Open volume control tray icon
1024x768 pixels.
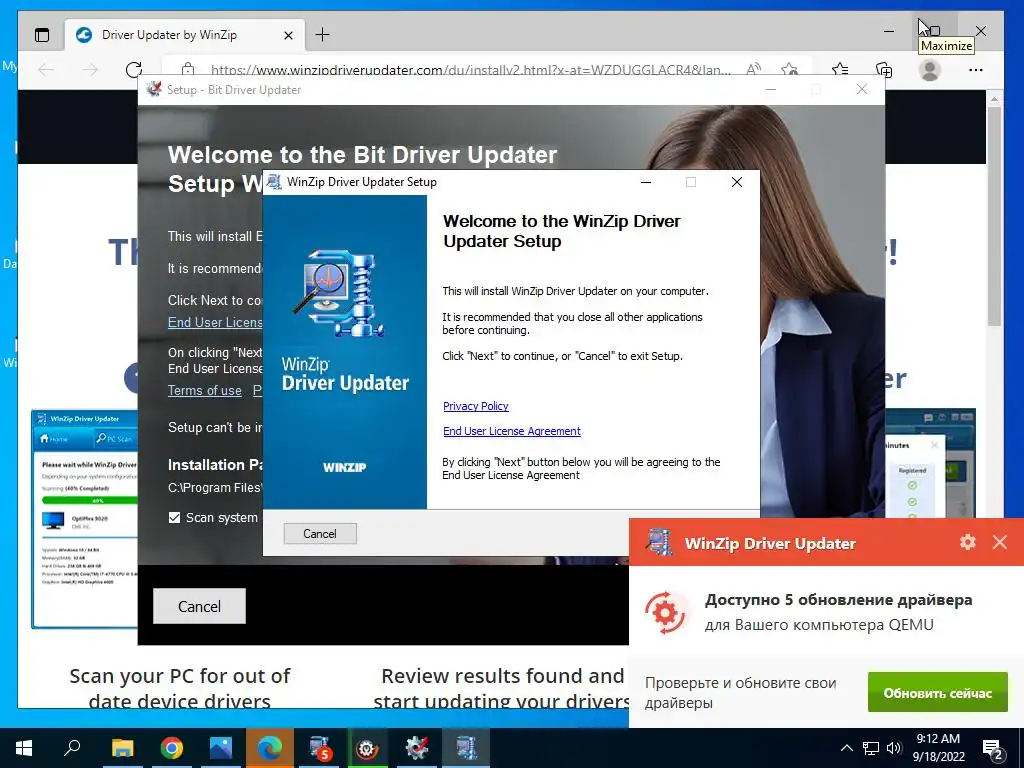coord(894,748)
